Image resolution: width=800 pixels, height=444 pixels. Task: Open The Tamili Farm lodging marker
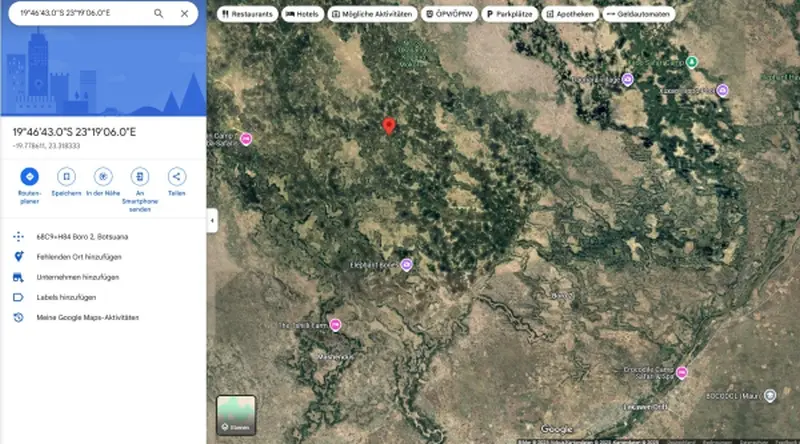(335, 325)
